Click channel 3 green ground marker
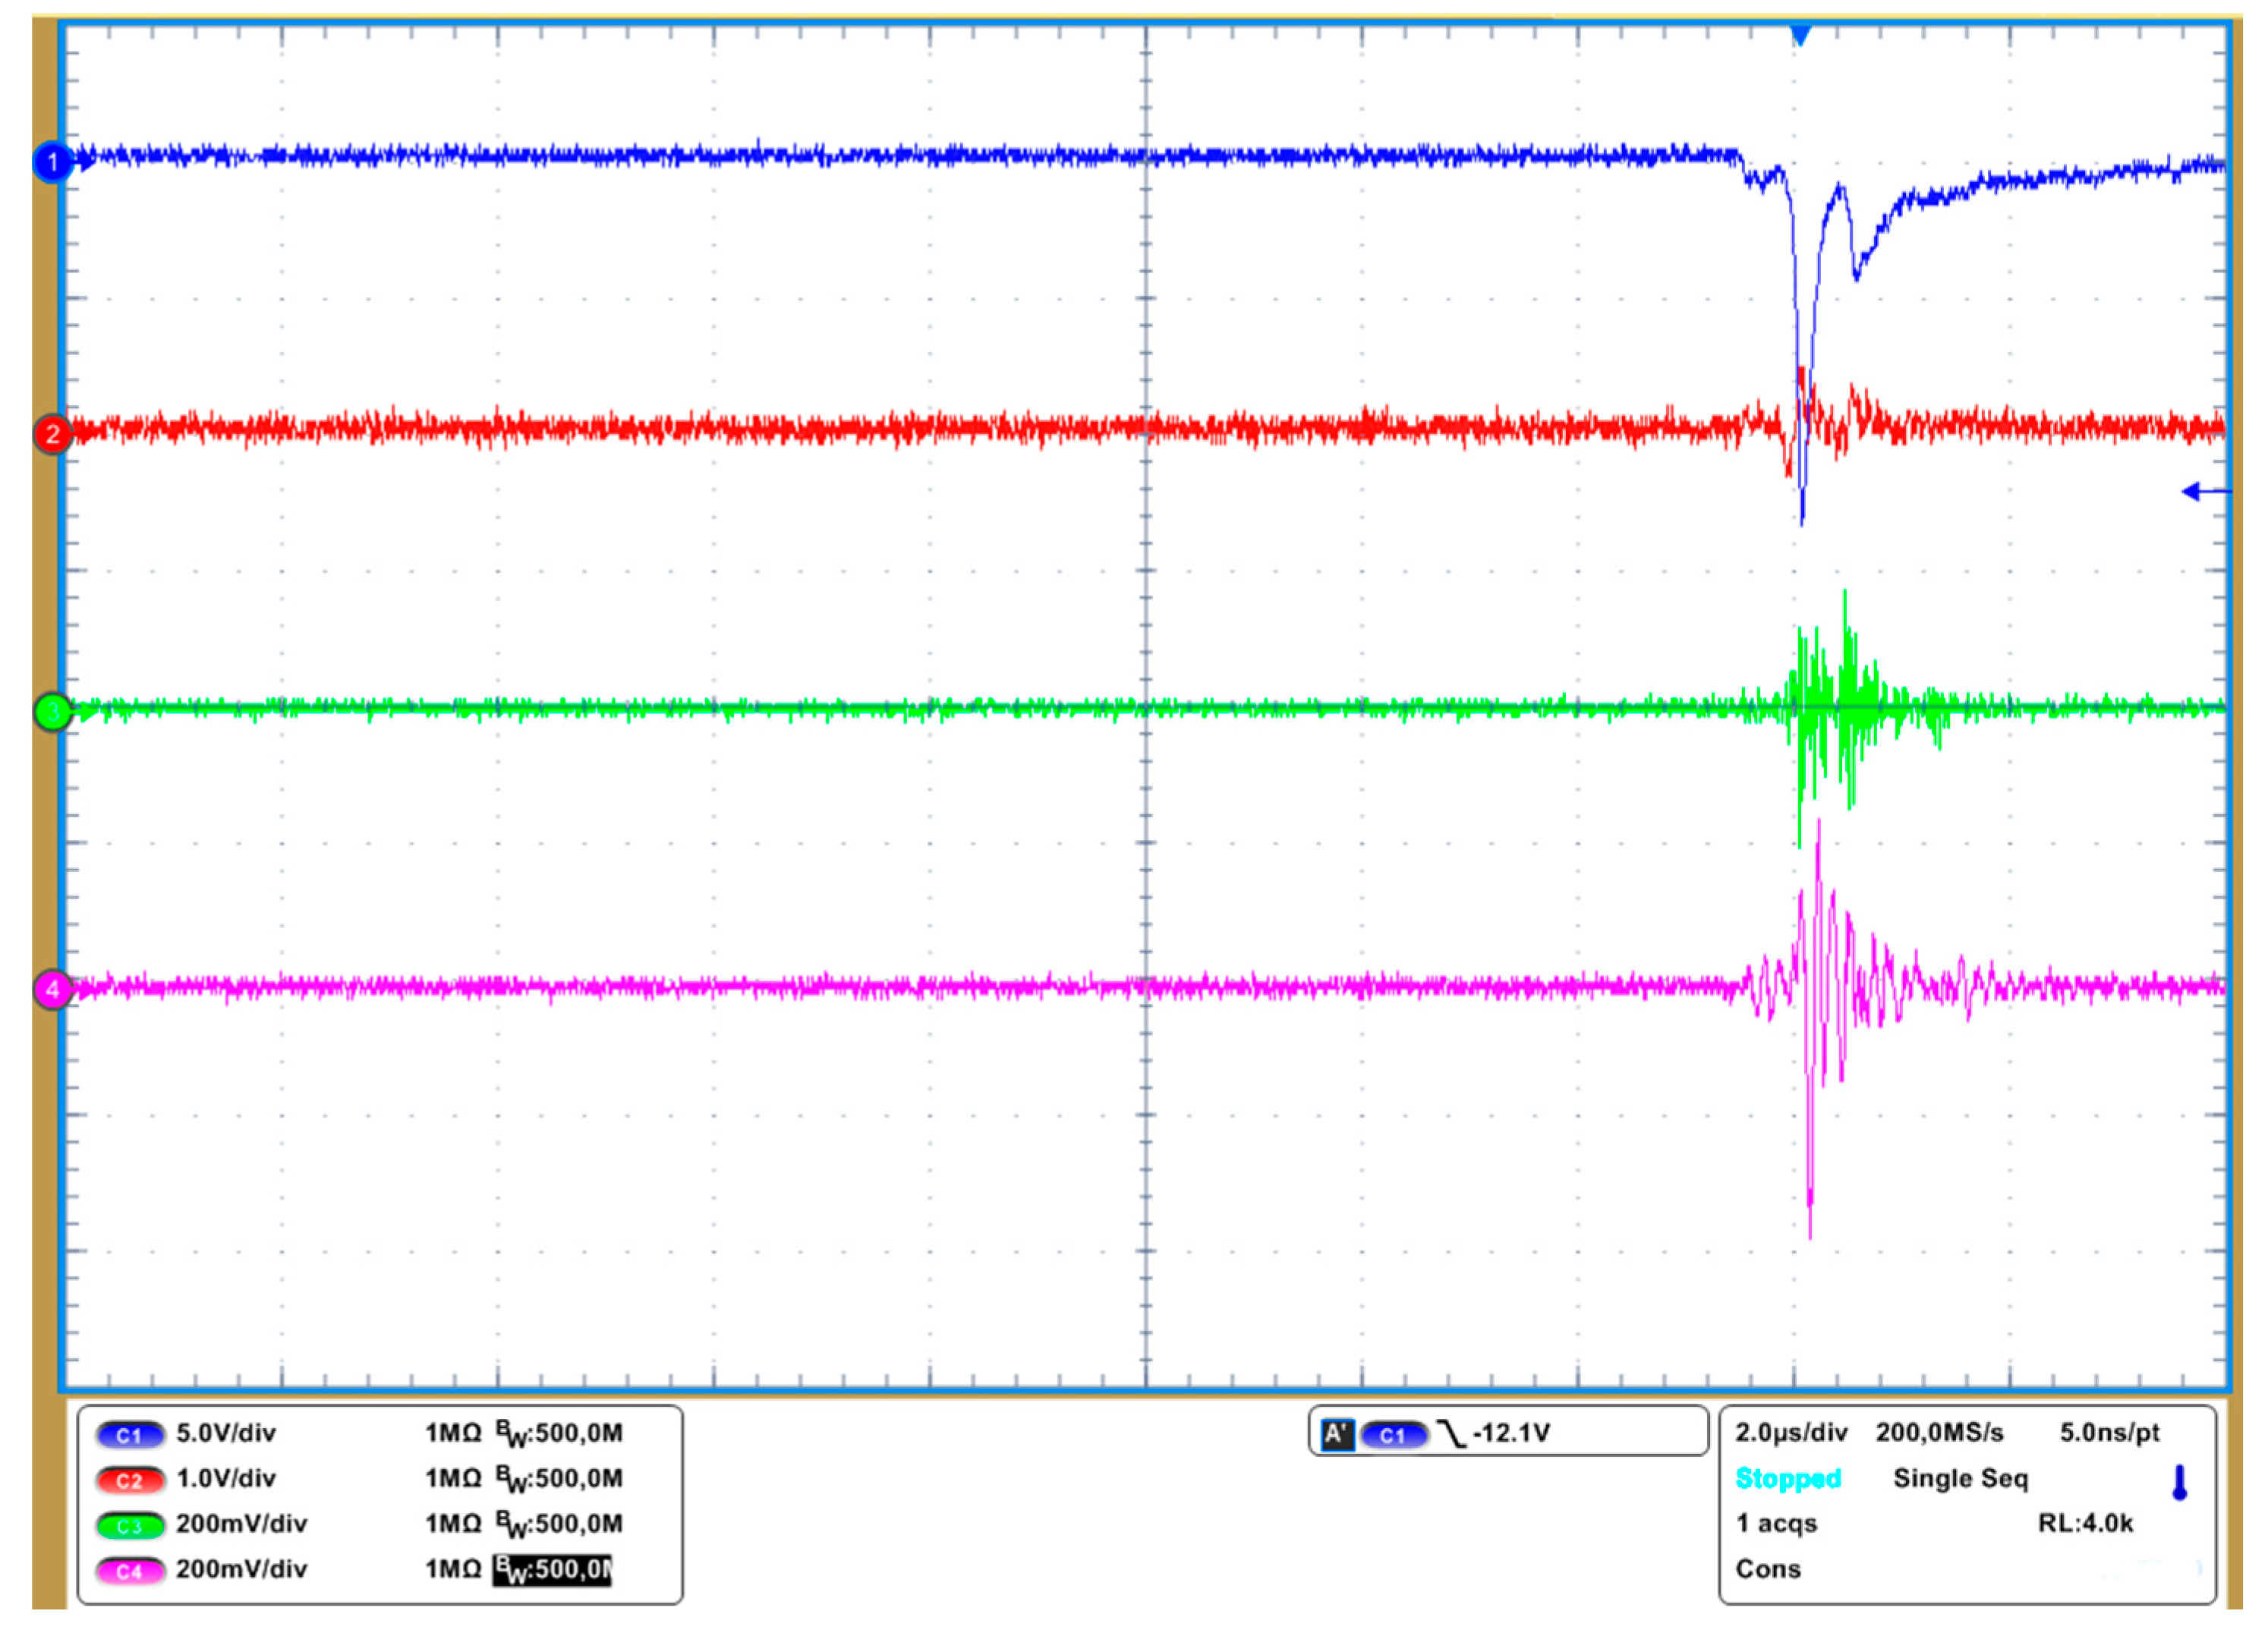The width and height of the screenshot is (2268, 1636). (x=52, y=712)
